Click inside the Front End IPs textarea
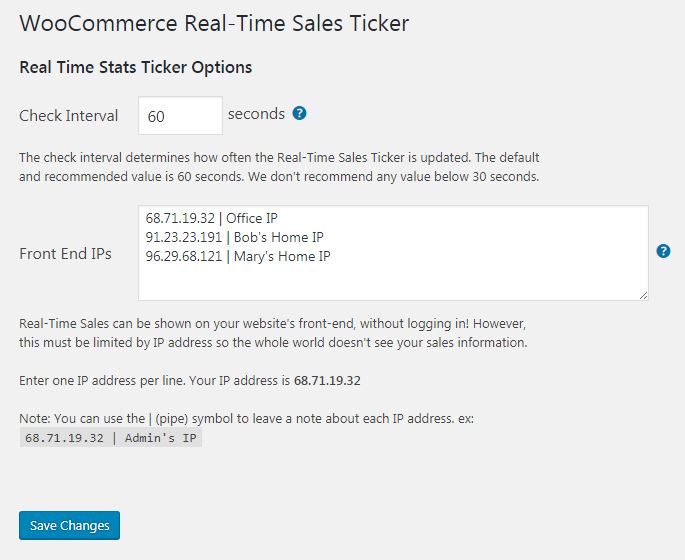This screenshot has height=560, width=685. pos(393,253)
